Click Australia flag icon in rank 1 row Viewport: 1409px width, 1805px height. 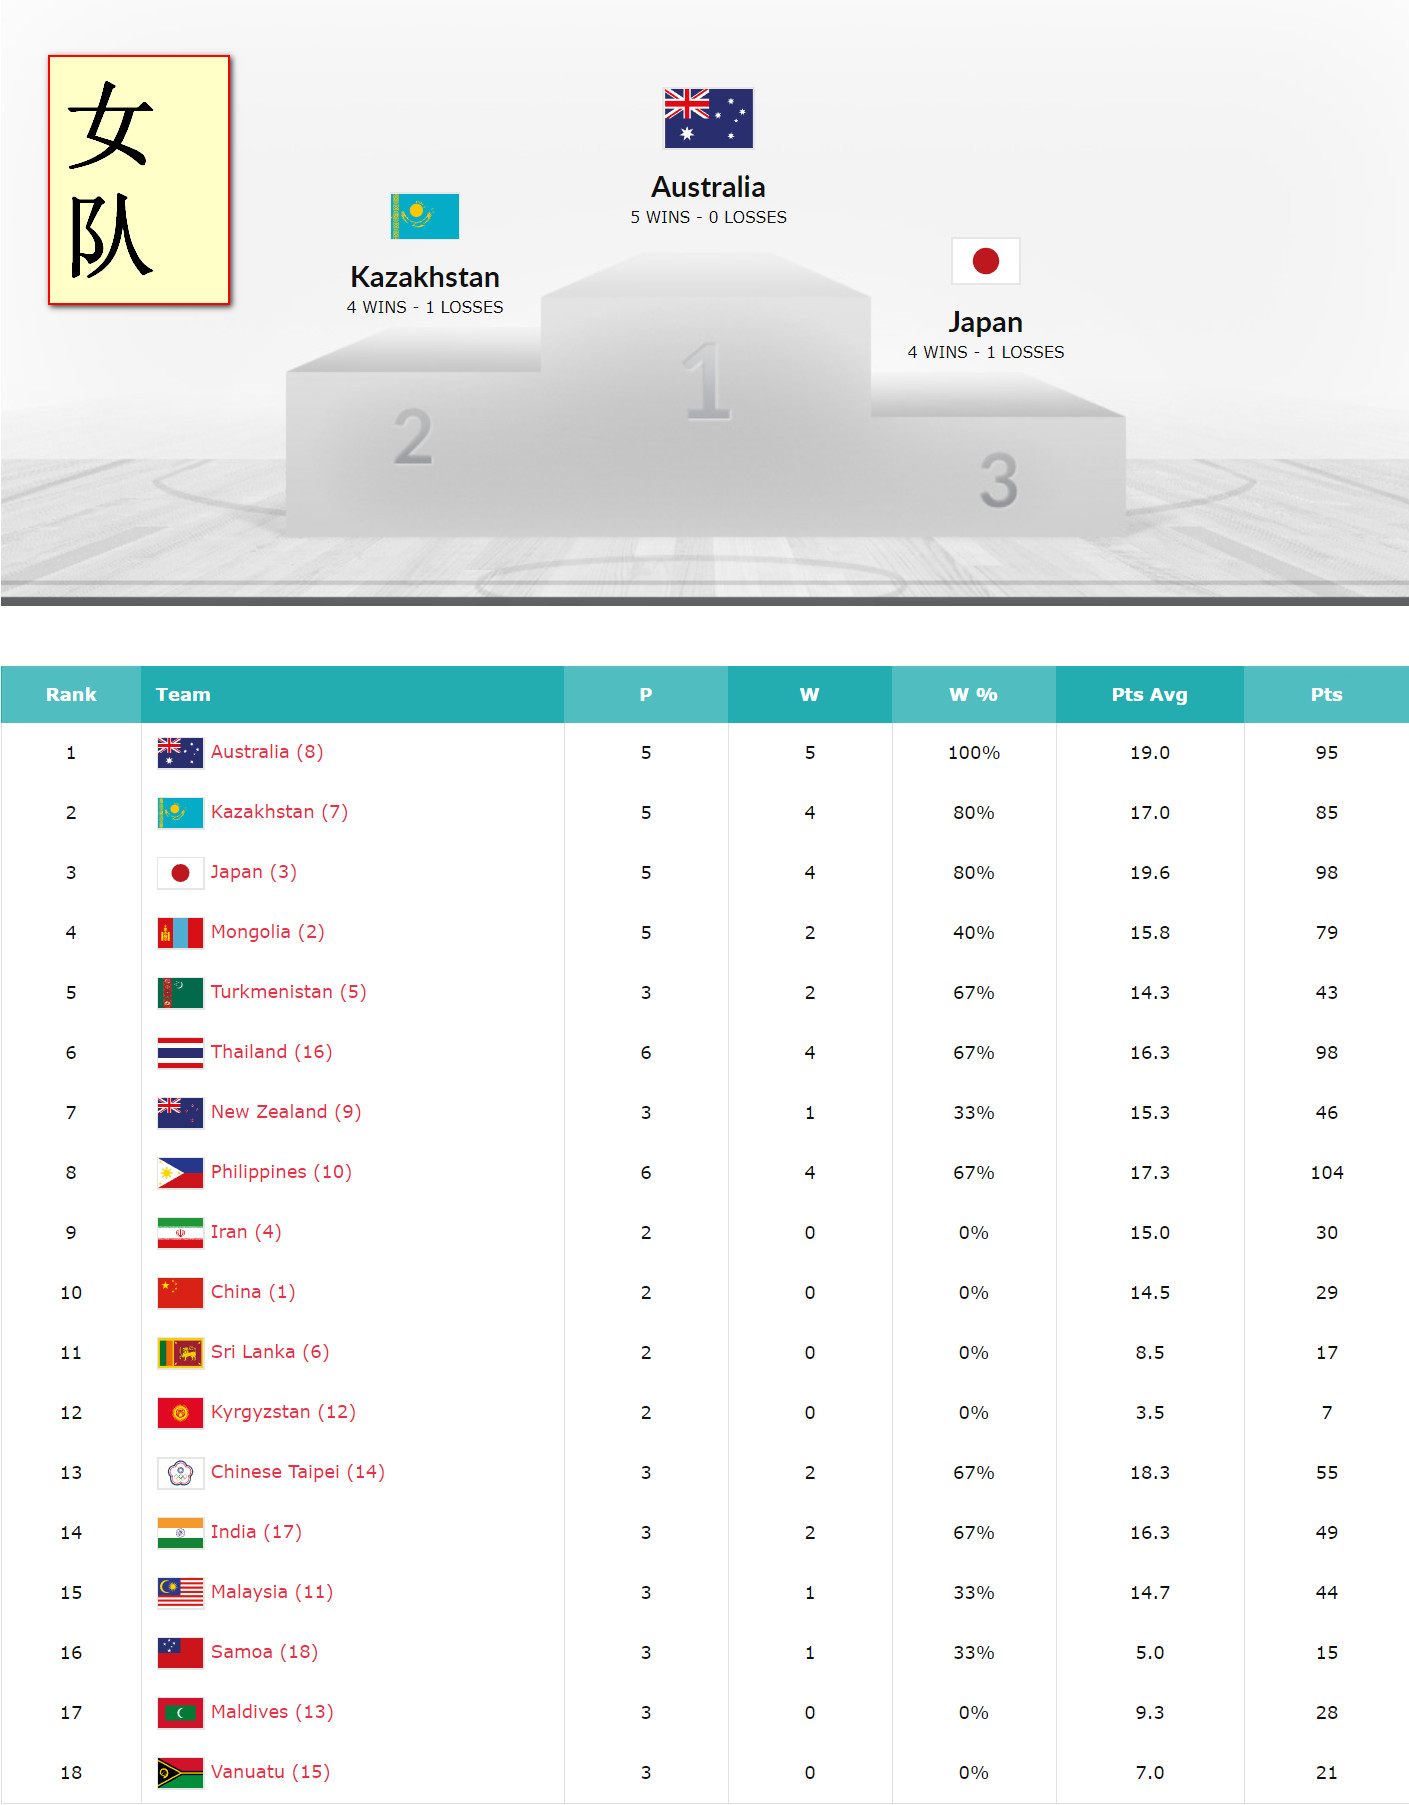(x=180, y=752)
